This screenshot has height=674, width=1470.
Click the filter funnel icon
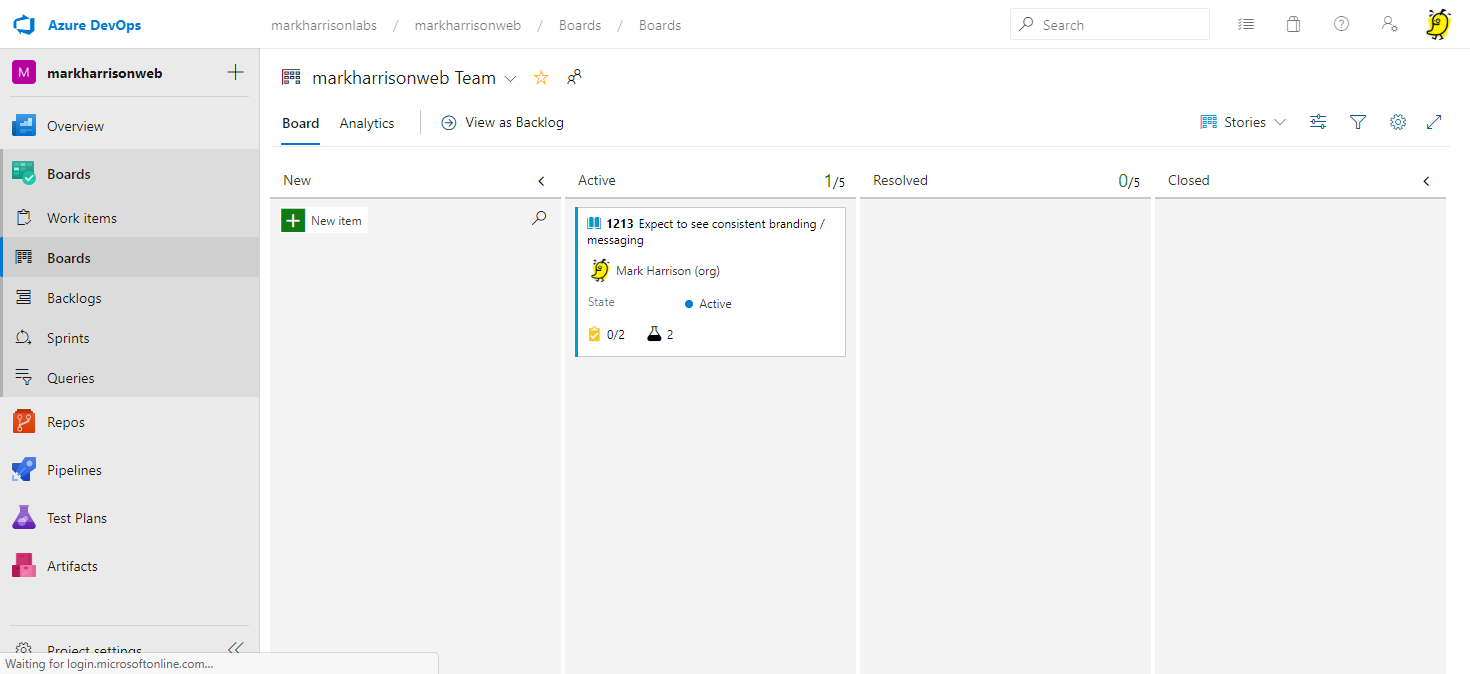pyautogui.click(x=1358, y=122)
